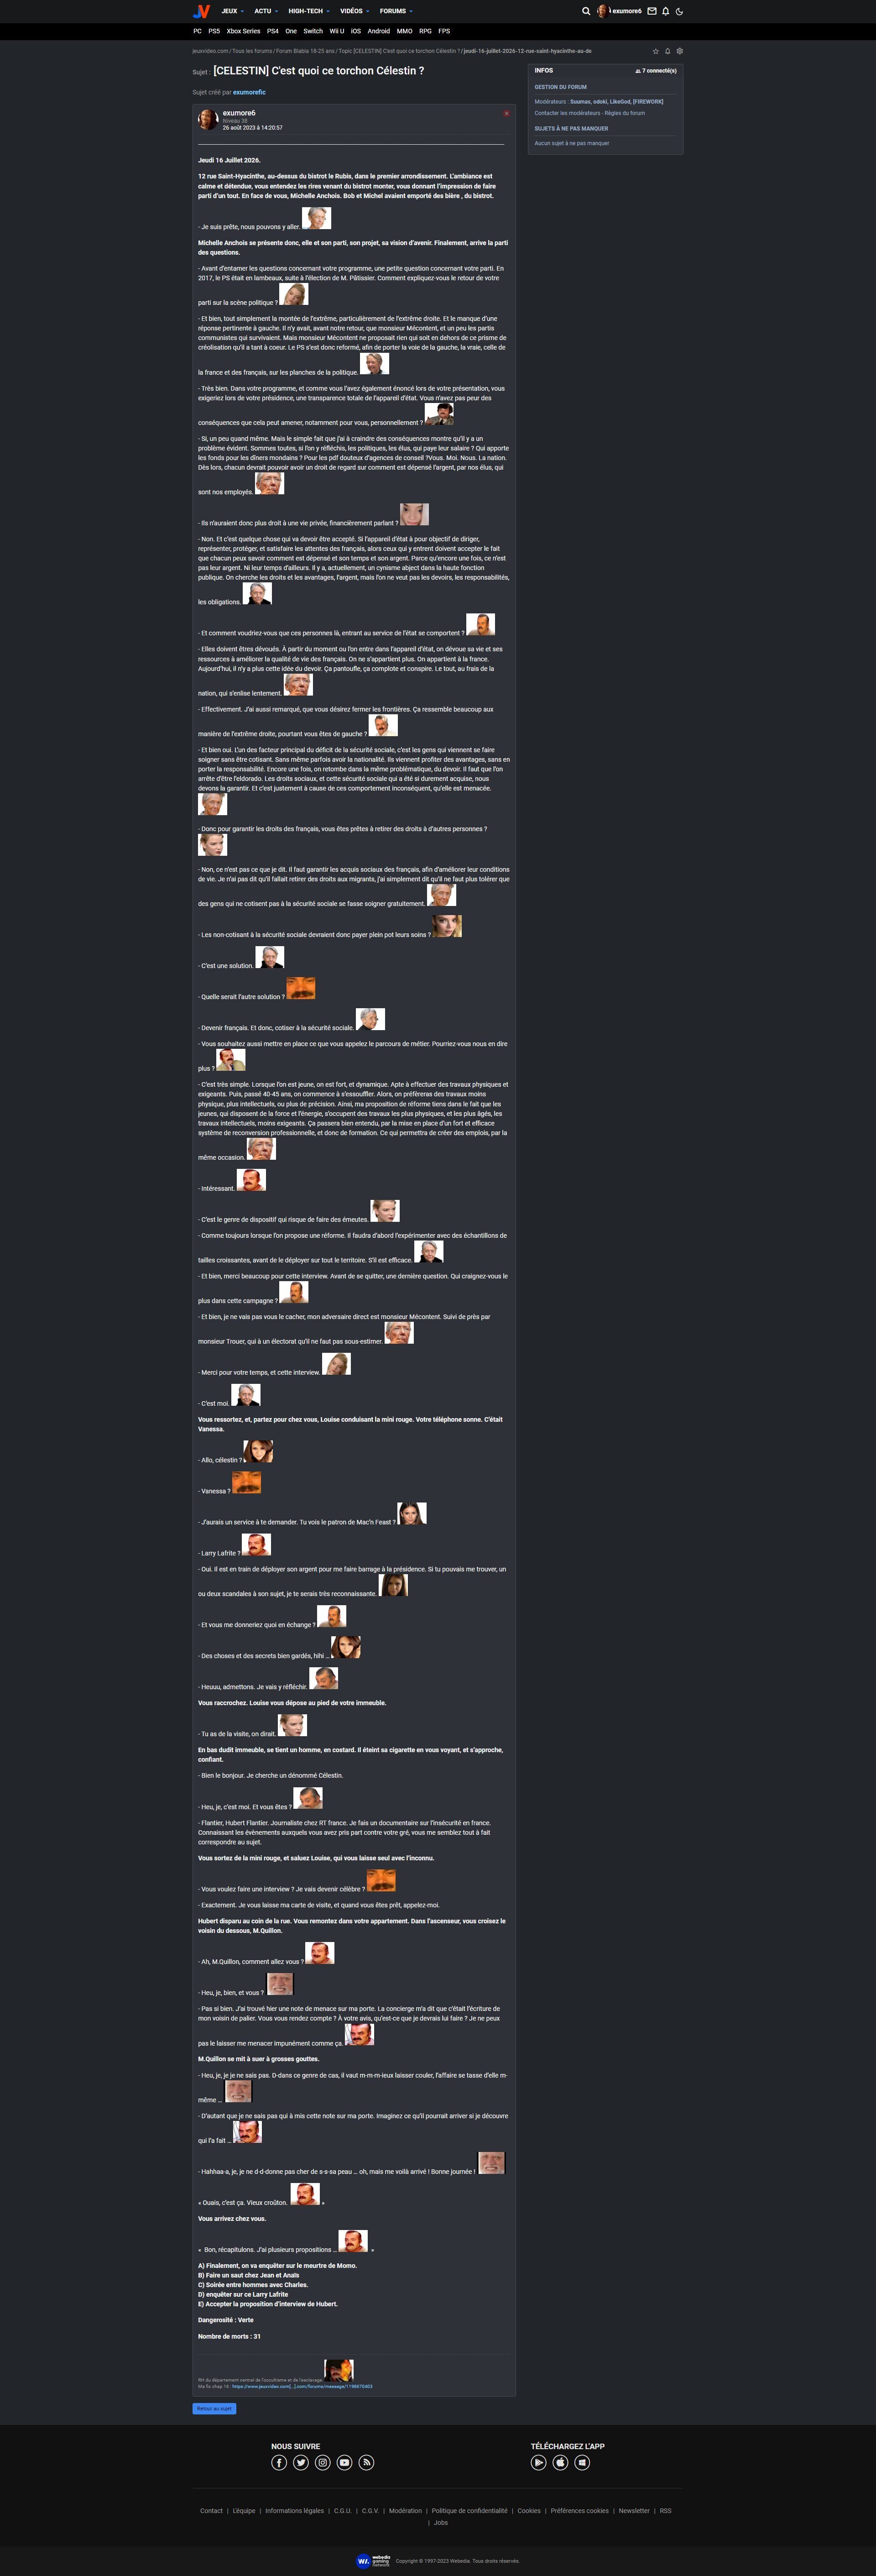This screenshot has width=876, height=2576.
Task: Open the Facebook follow icon
Action: pyautogui.click(x=279, y=2462)
